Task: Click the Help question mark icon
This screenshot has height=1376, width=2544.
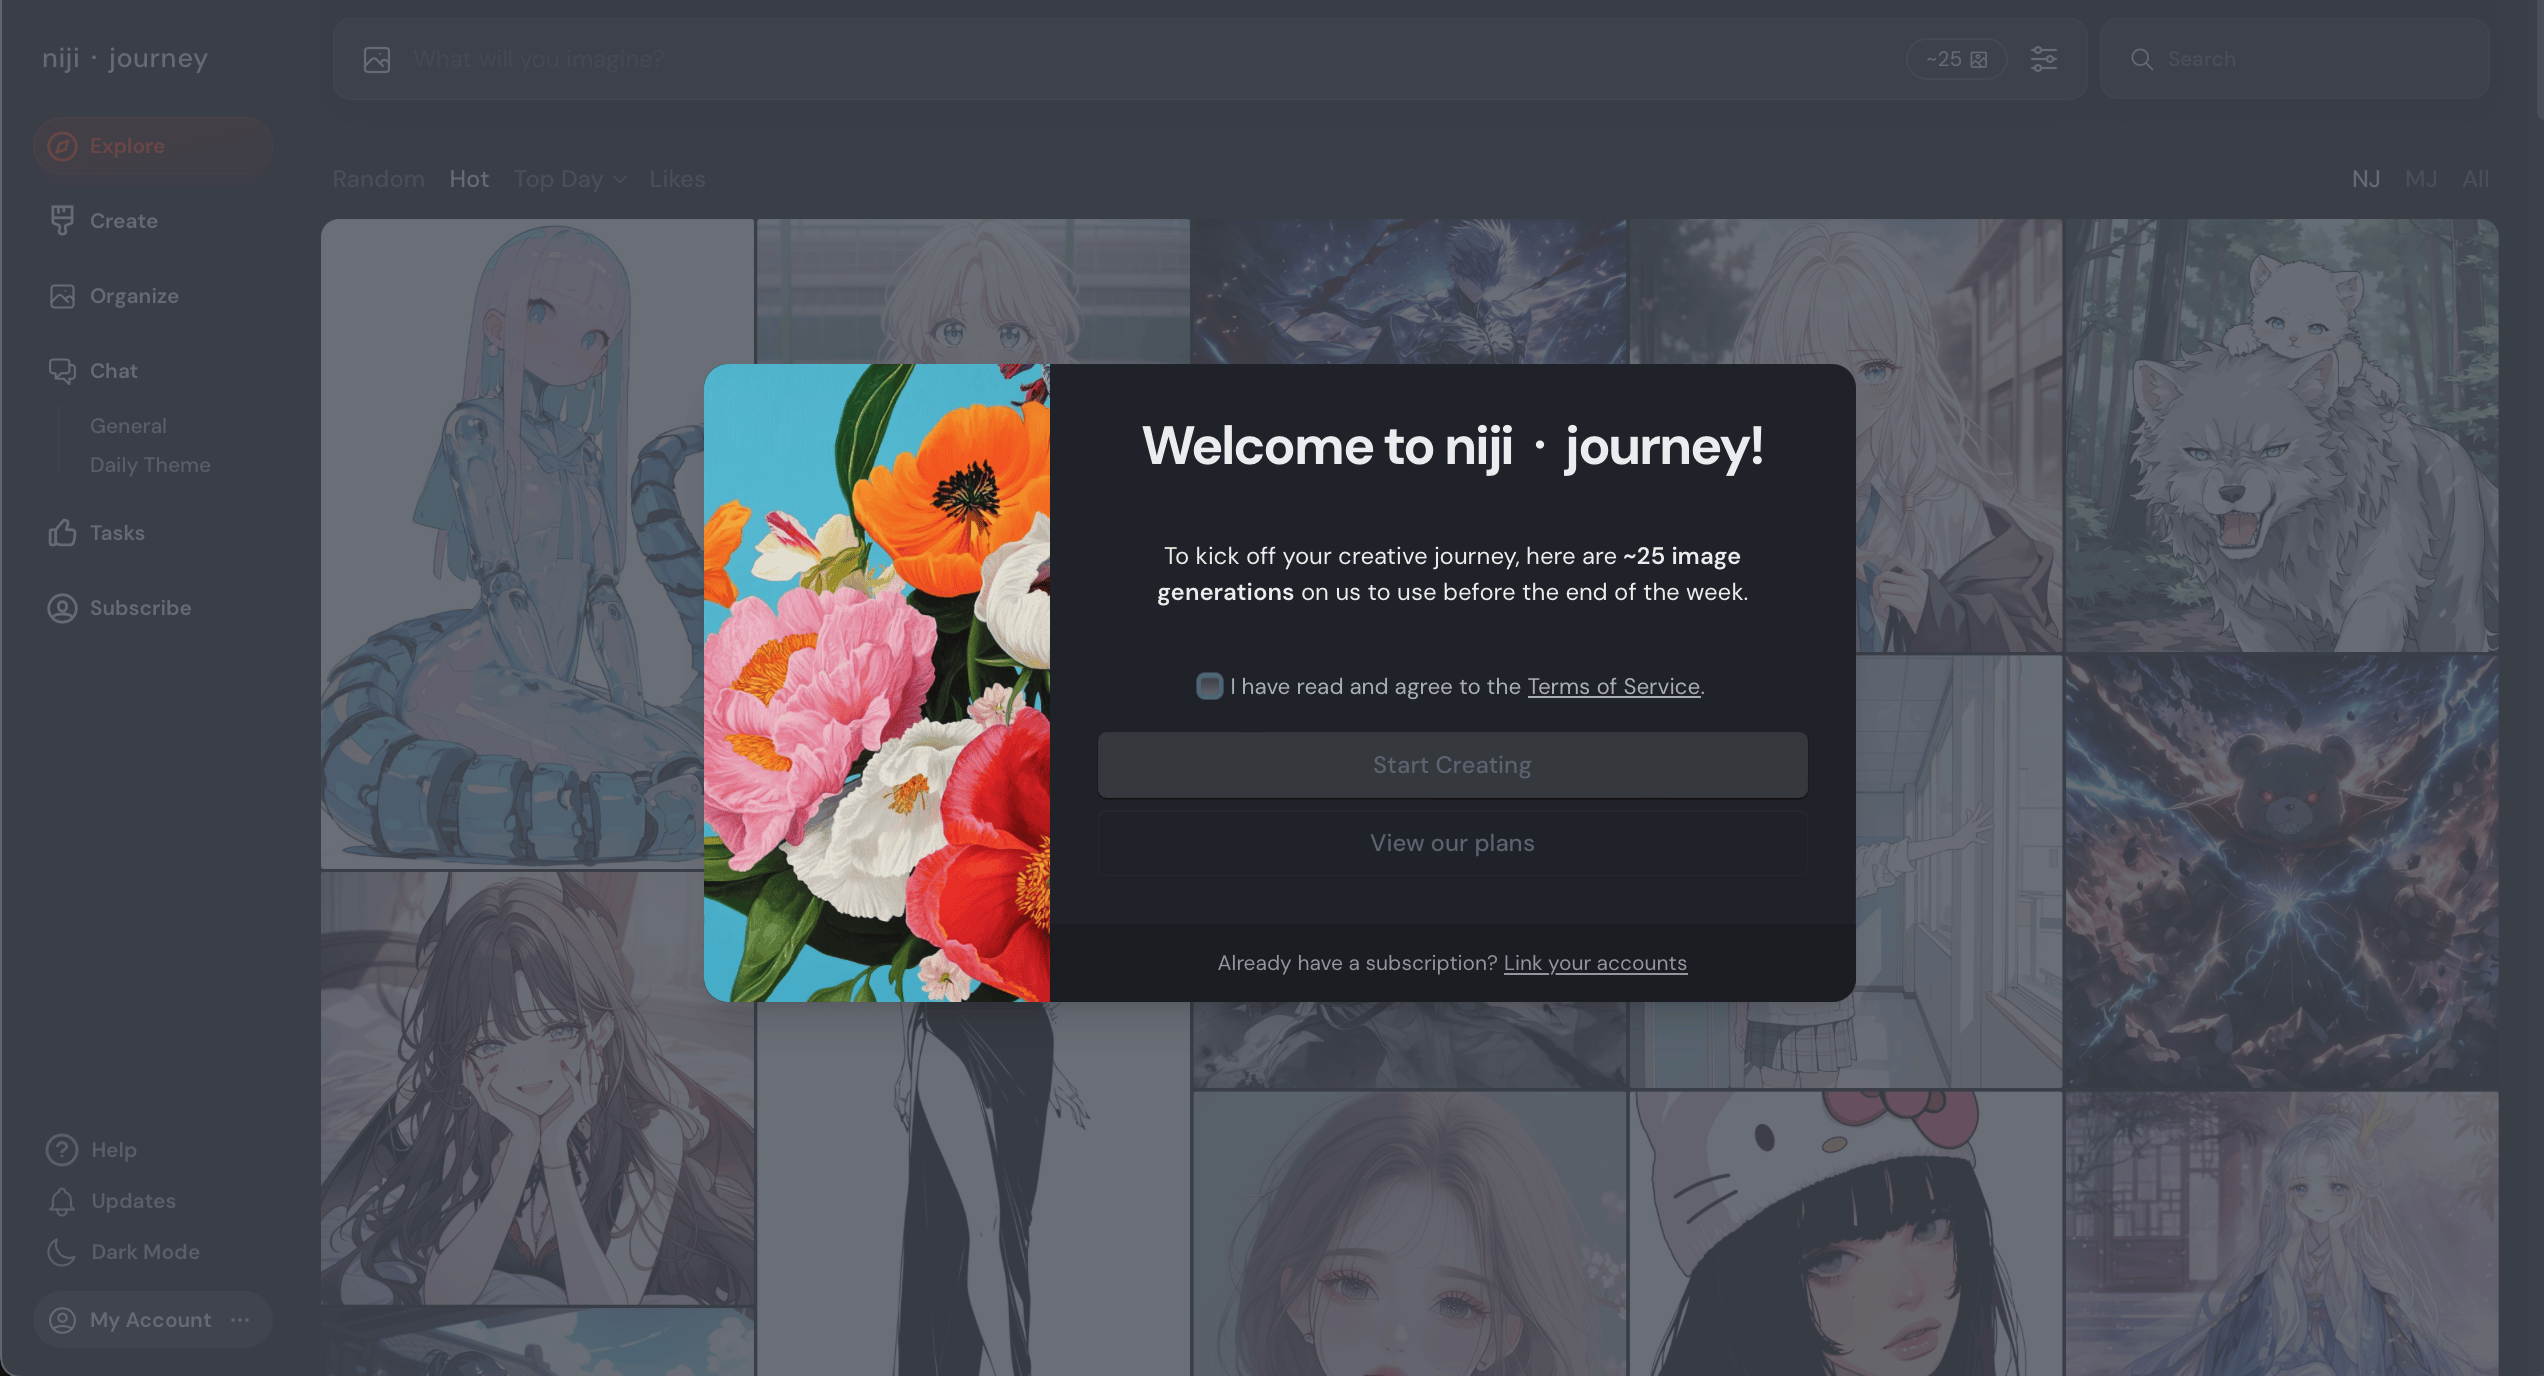Action: 62,1150
